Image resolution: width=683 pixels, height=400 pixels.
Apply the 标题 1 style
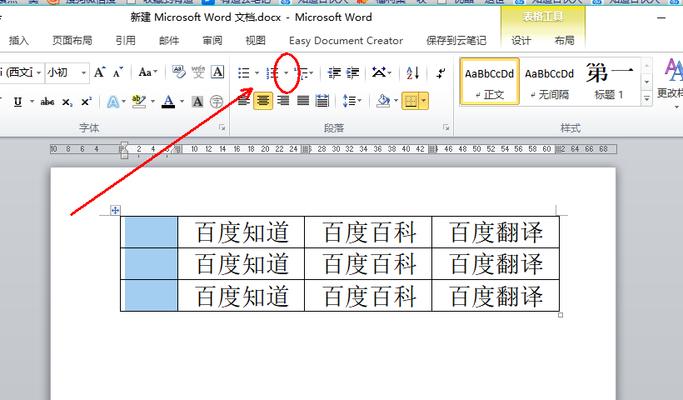(609, 81)
